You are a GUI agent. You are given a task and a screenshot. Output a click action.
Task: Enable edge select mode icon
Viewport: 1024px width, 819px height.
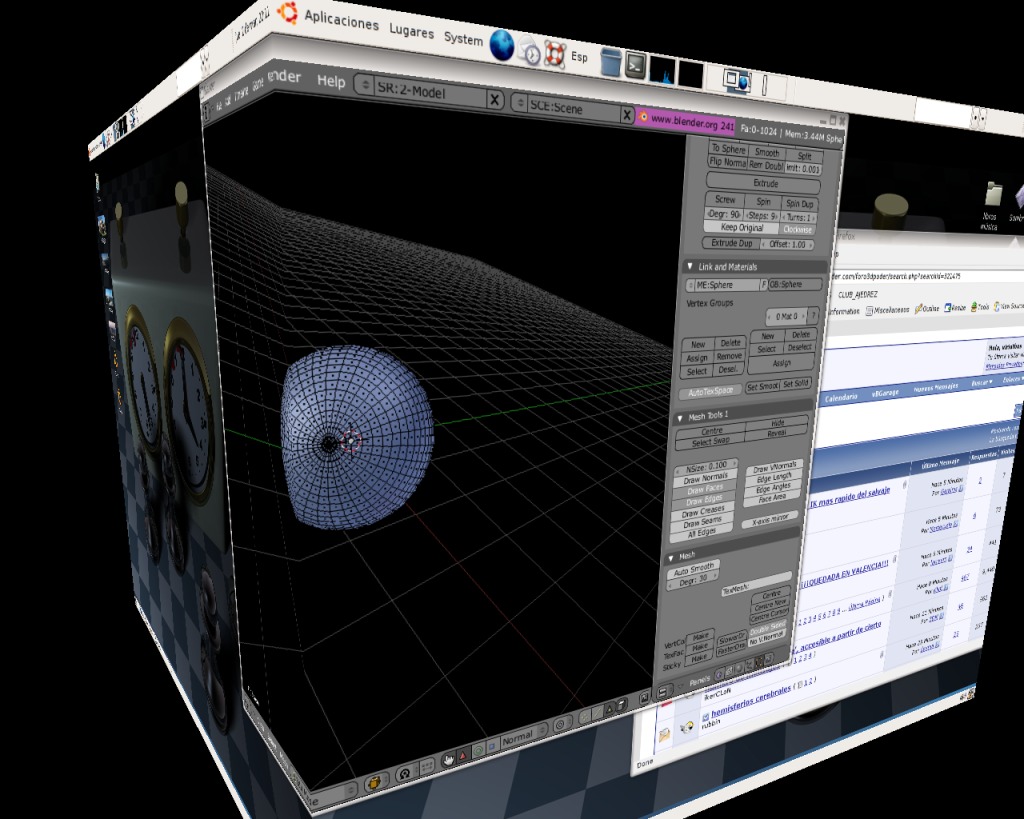[598, 713]
